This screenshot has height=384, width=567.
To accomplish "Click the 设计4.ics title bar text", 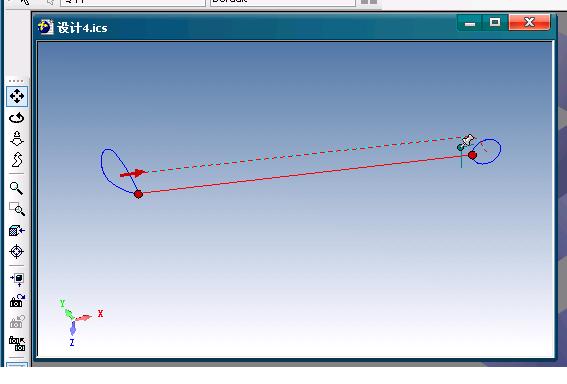I will [82, 28].
